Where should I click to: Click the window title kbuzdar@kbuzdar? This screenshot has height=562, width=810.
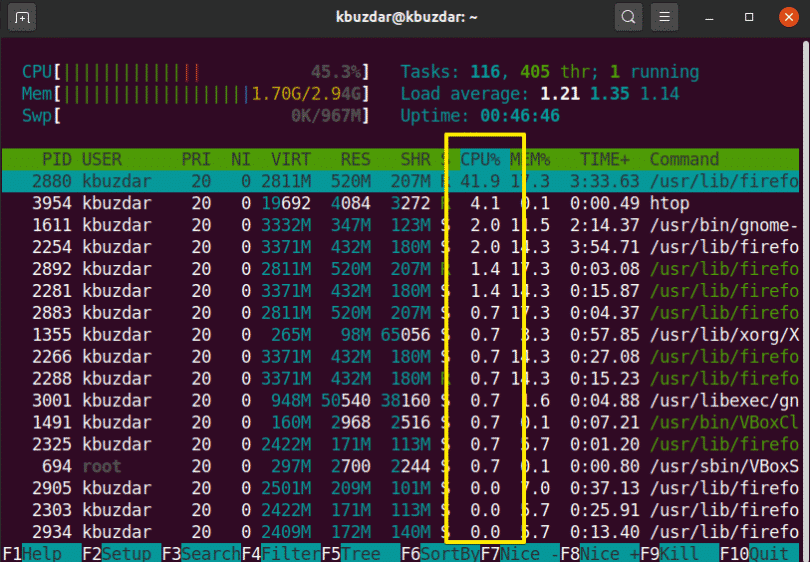click(407, 17)
